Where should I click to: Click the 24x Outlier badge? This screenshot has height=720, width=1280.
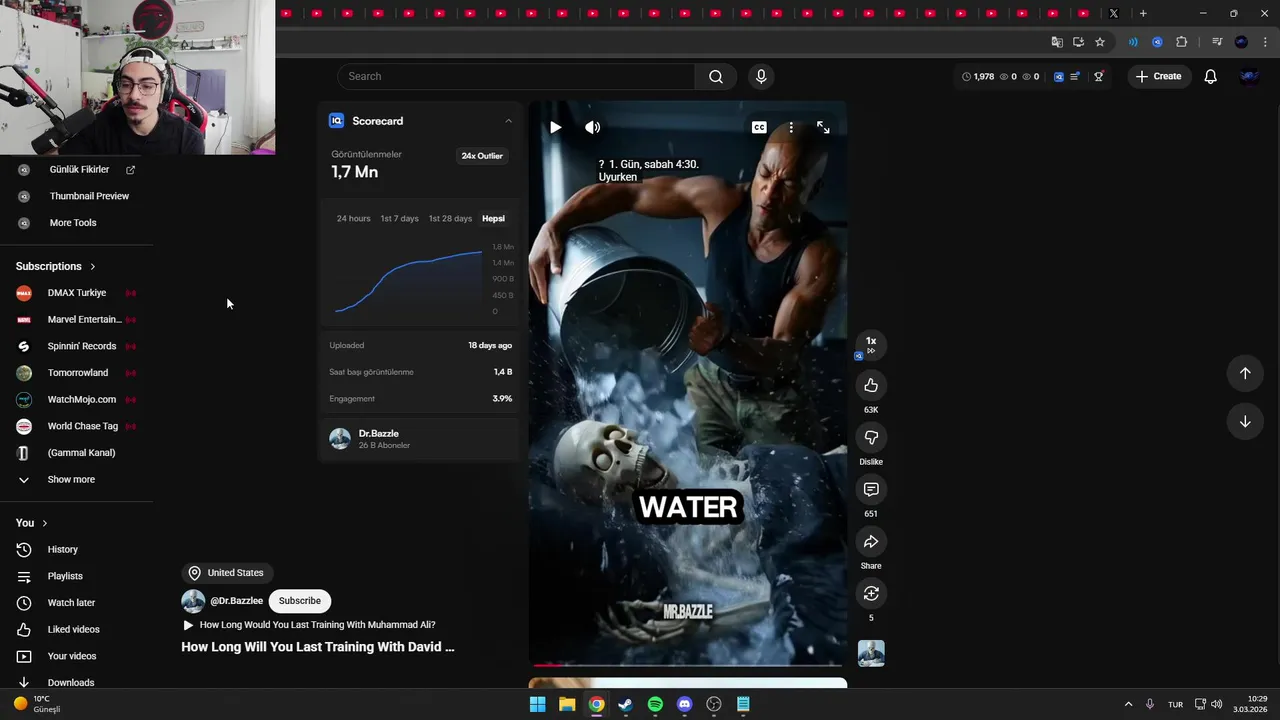pyautogui.click(x=482, y=156)
